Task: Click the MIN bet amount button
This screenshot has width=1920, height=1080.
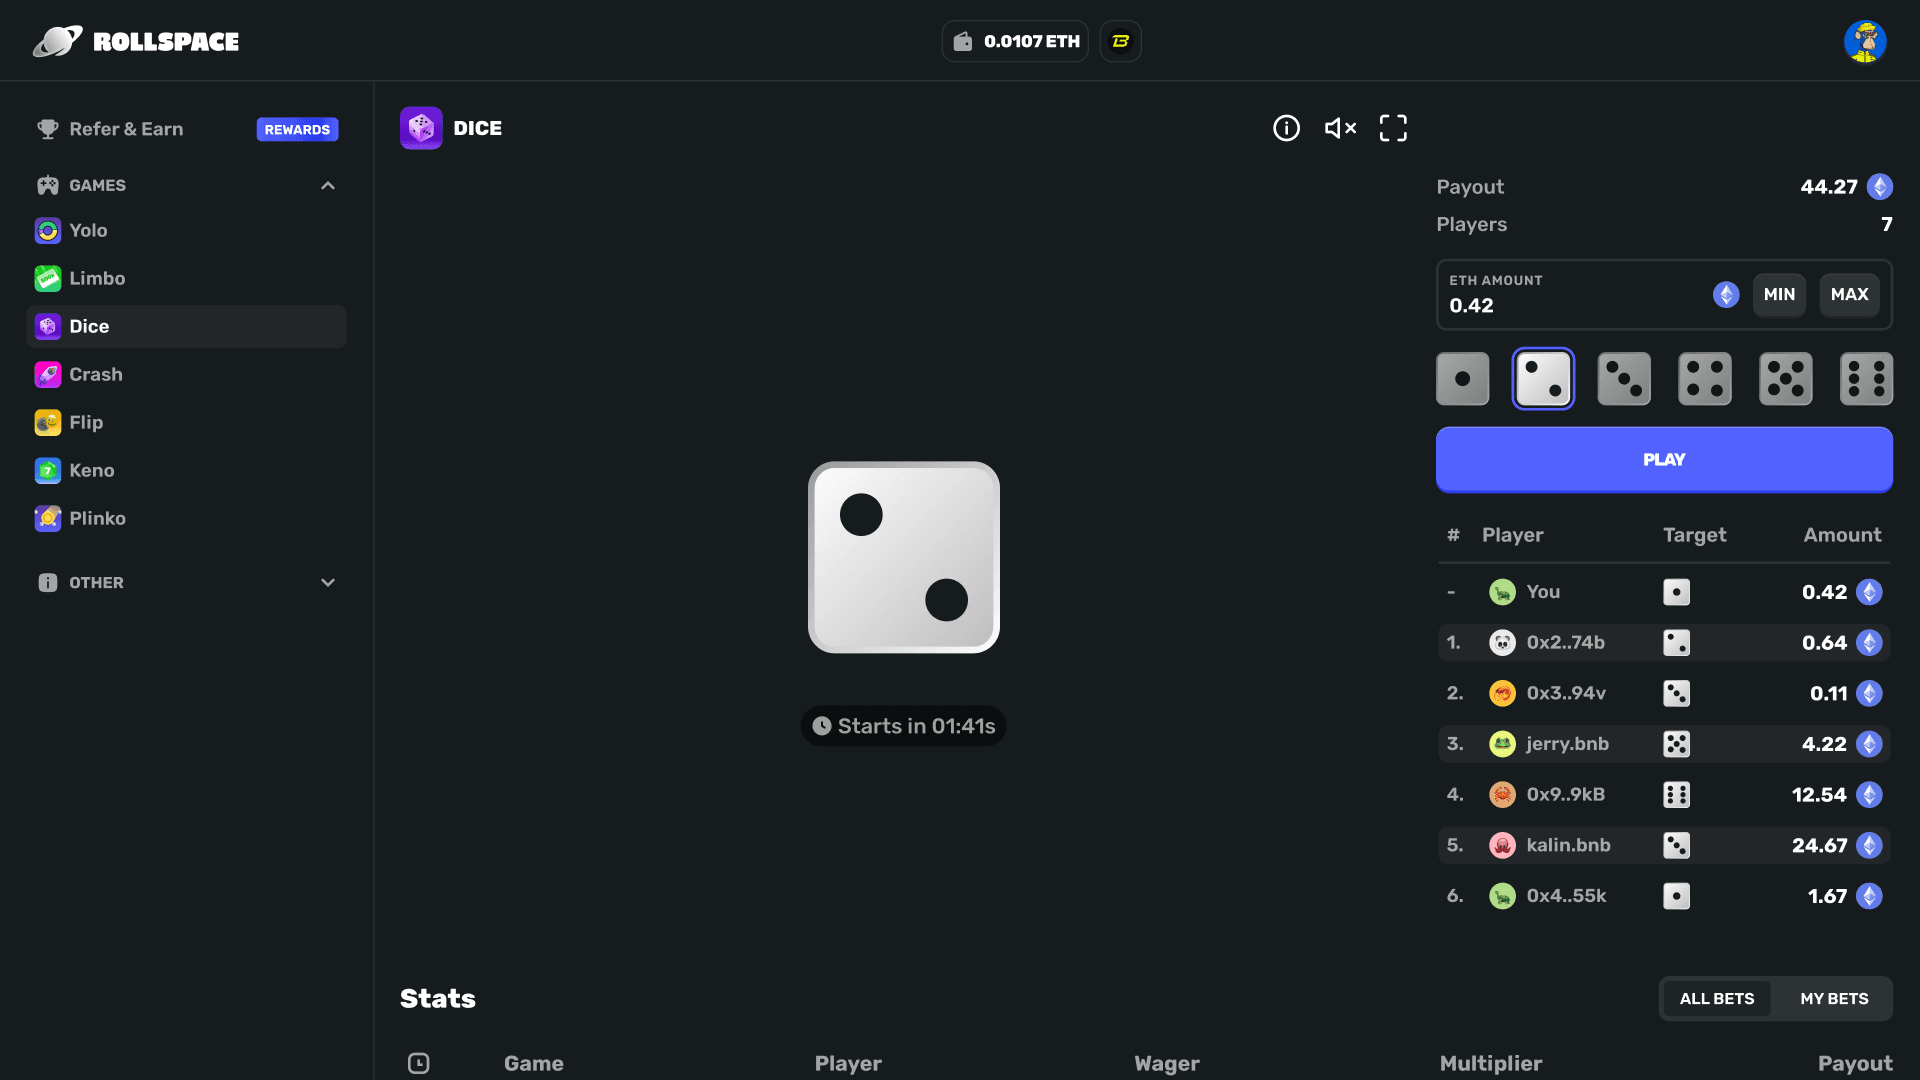Action: (1779, 294)
